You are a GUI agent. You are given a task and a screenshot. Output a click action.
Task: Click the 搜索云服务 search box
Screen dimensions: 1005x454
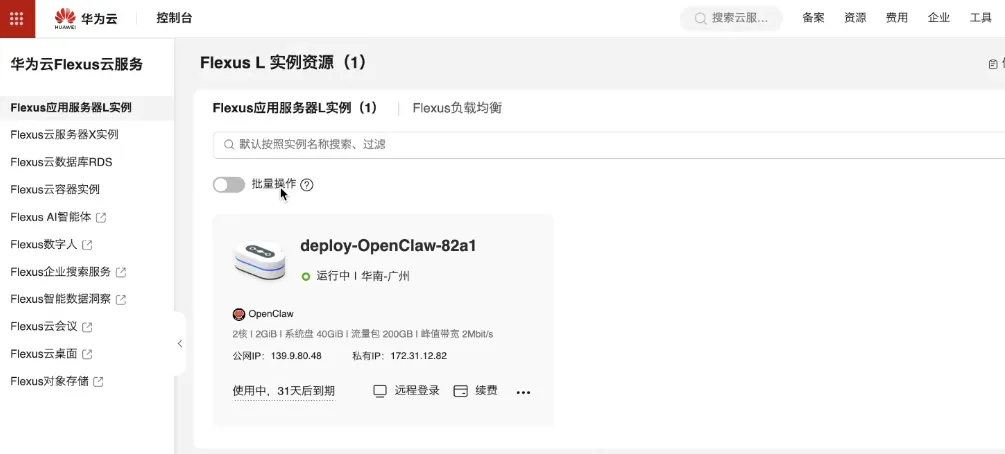click(731, 19)
